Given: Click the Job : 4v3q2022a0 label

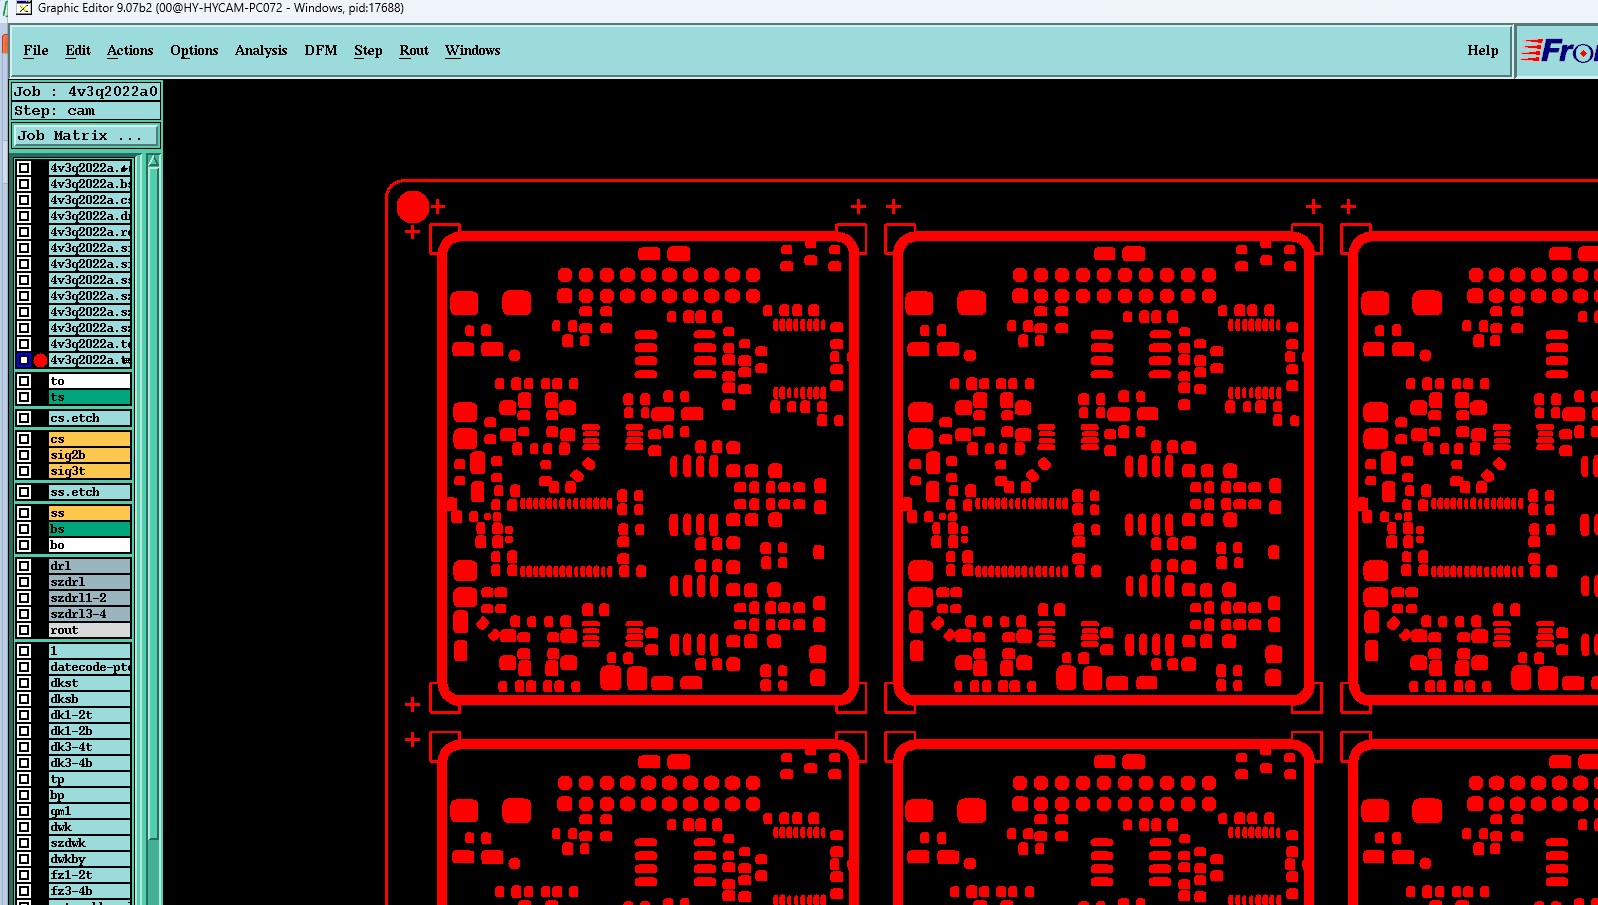Looking at the screenshot, I should [x=86, y=92].
